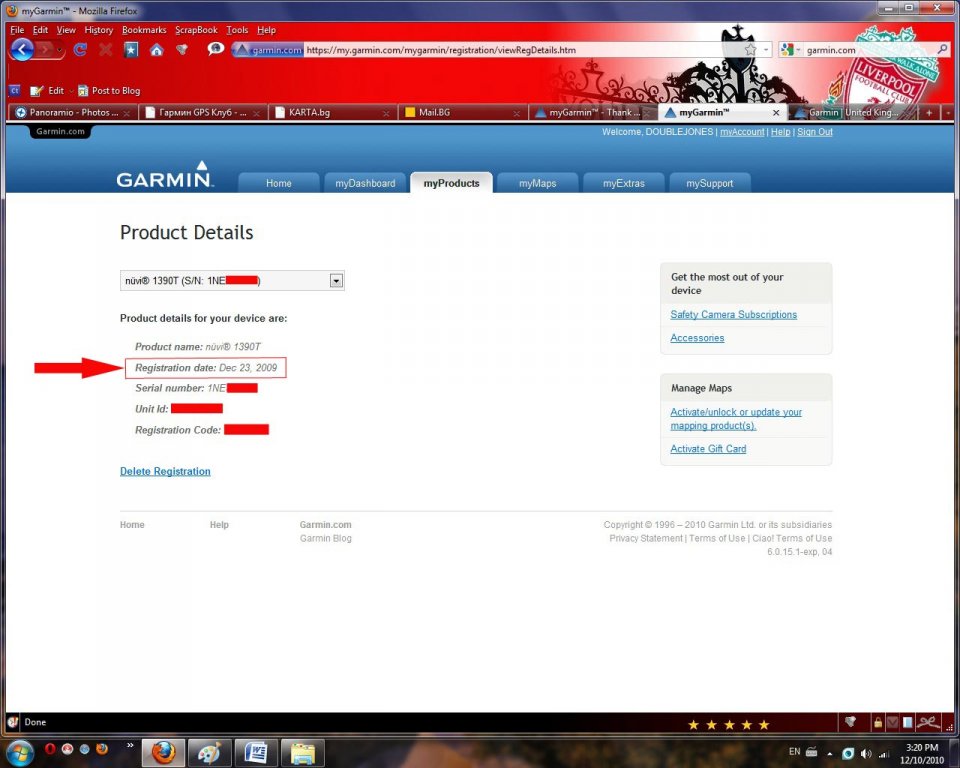Click the Post to Blog button

click(109, 91)
